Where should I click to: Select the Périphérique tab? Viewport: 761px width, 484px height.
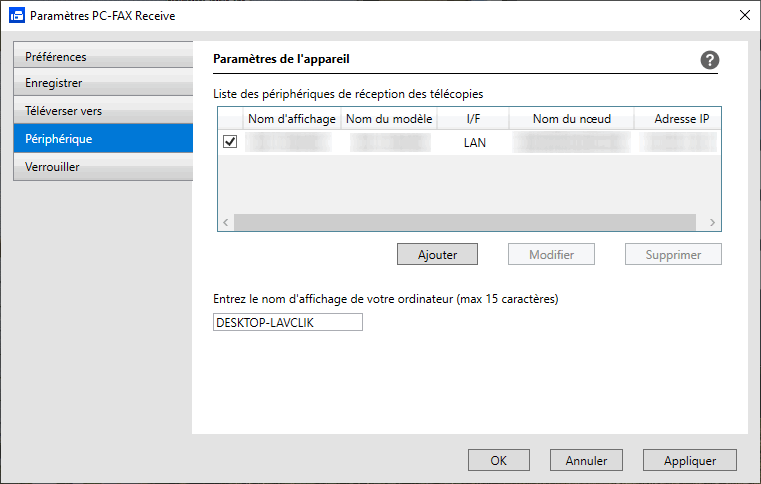click(x=103, y=138)
